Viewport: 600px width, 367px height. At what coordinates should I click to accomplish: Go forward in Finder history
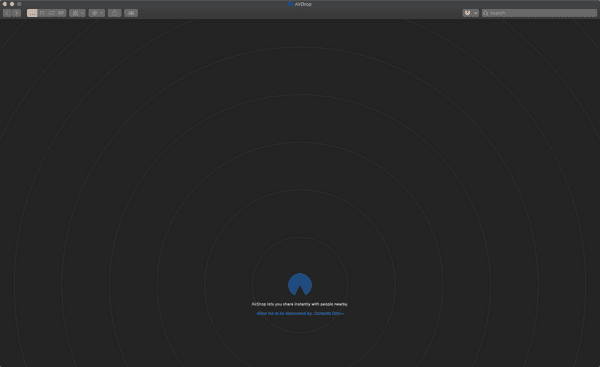point(16,13)
